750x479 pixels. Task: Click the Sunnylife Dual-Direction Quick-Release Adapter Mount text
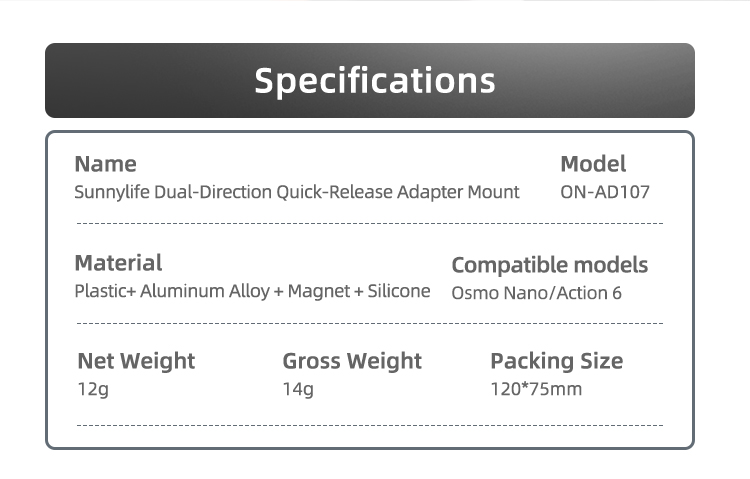point(297,192)
